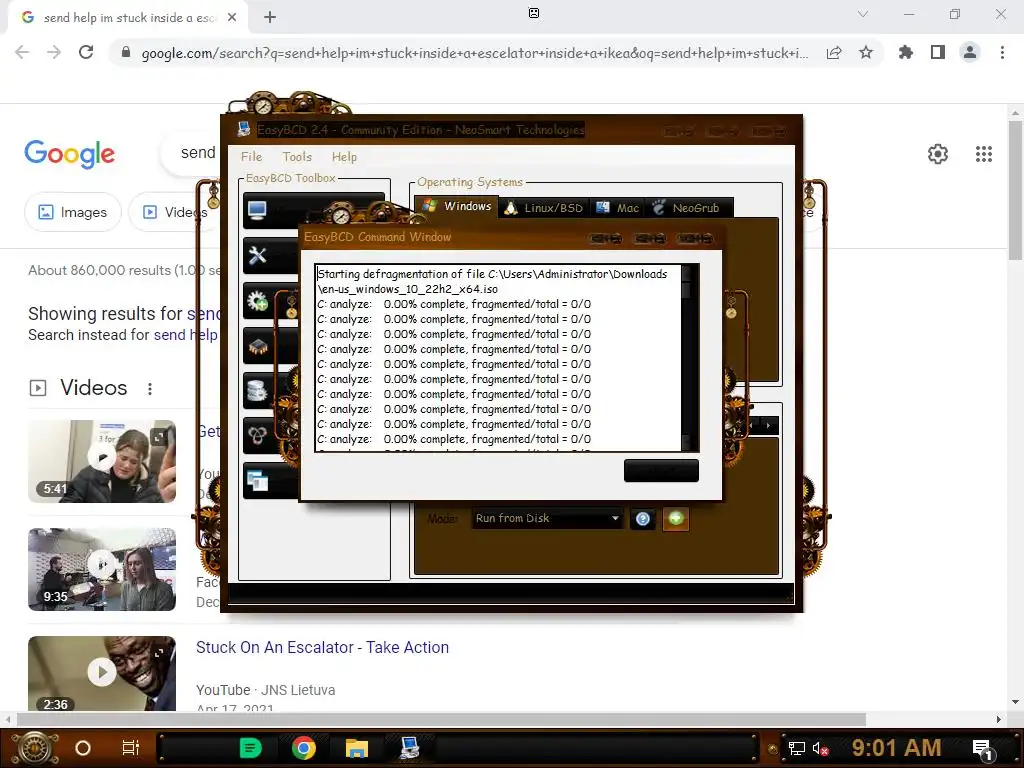Viewport: 1024px width, 768px height.
Task: Open Mode dropdown showing Run from Disk
Action: (547, 519)
